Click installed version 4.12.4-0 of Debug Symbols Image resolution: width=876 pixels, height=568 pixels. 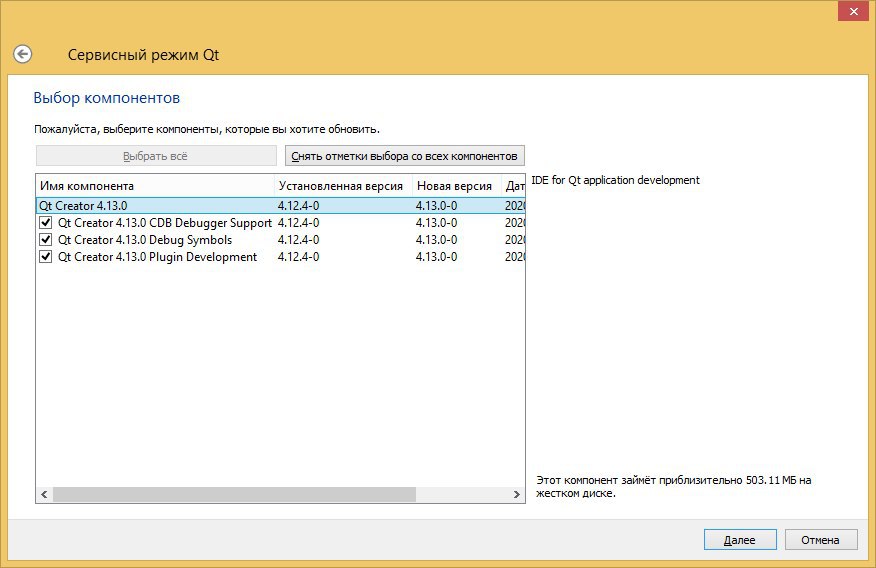pyautogui.click(x=298, y=240)
